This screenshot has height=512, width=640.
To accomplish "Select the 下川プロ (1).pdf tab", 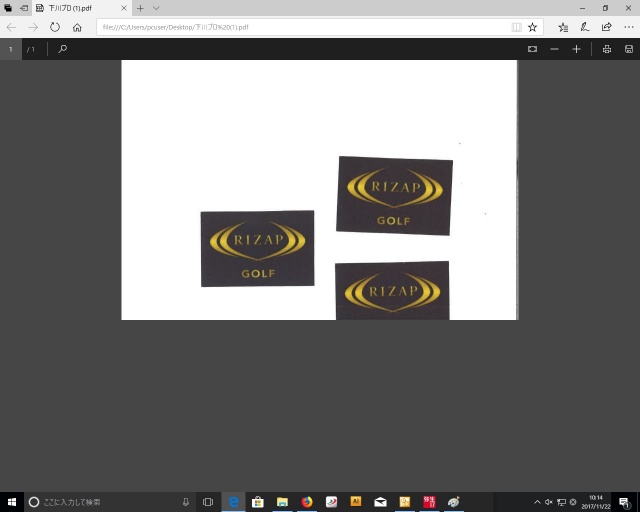I will click(80, 8).
